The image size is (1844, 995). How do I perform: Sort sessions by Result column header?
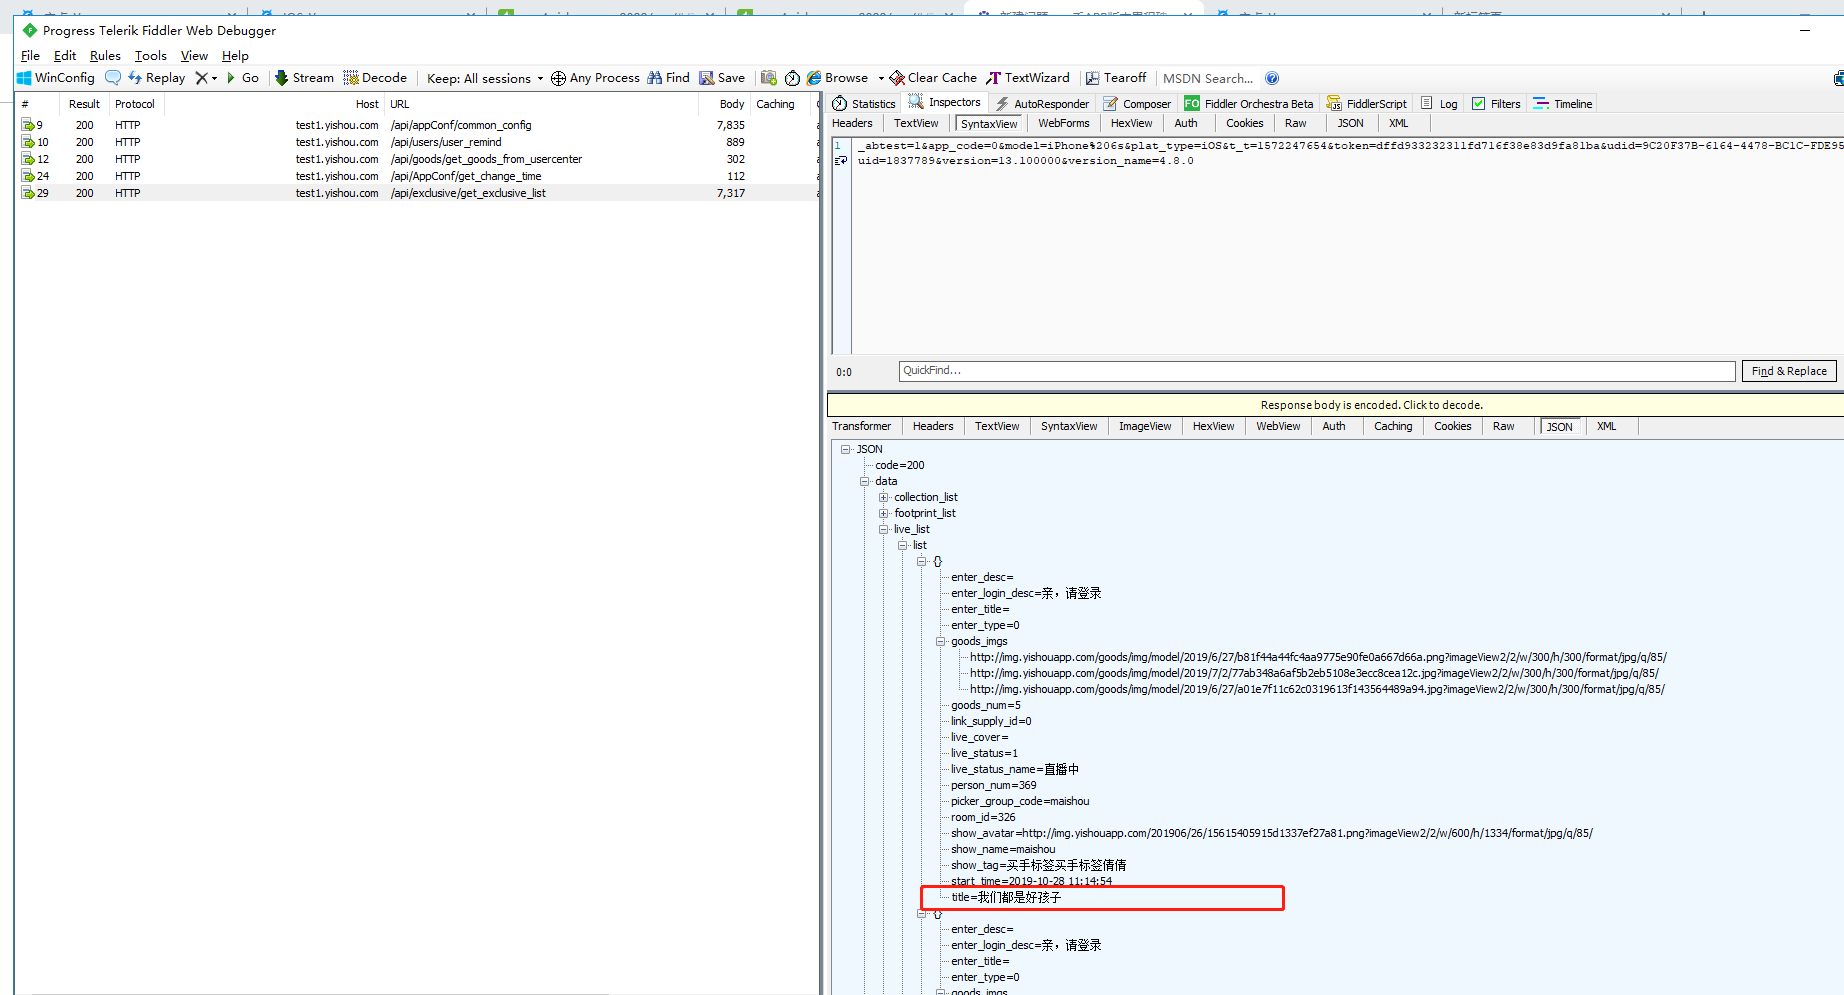click(84, 104)
